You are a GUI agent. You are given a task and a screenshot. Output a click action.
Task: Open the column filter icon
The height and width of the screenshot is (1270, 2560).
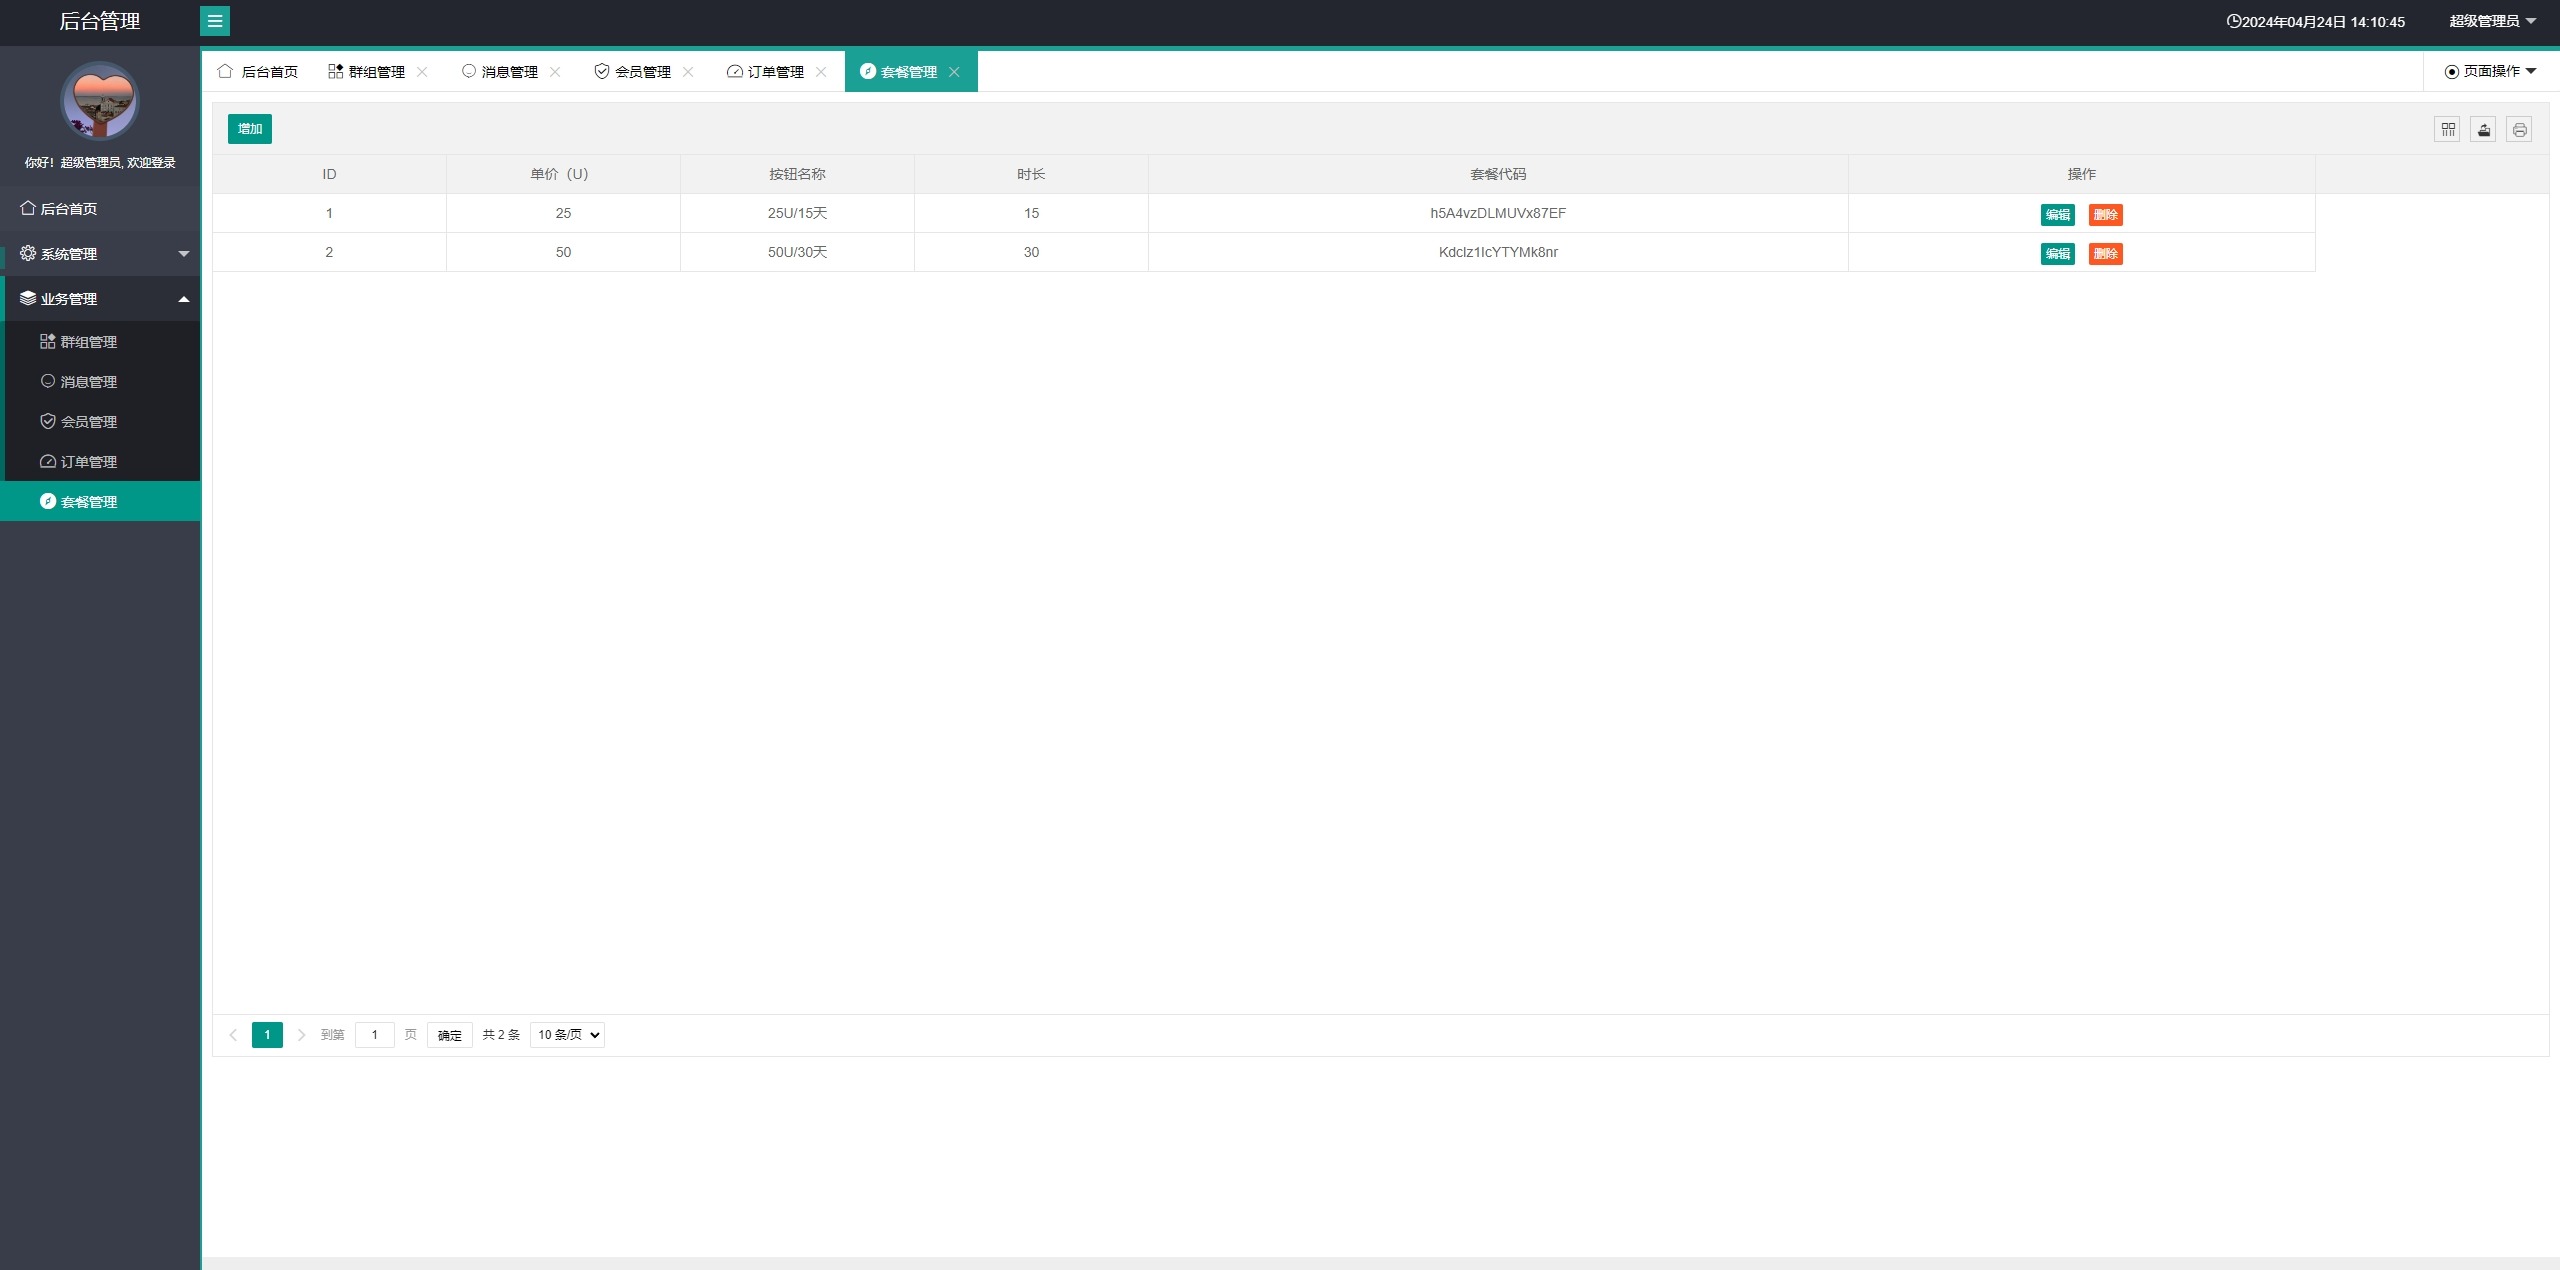click(2447, 129)
